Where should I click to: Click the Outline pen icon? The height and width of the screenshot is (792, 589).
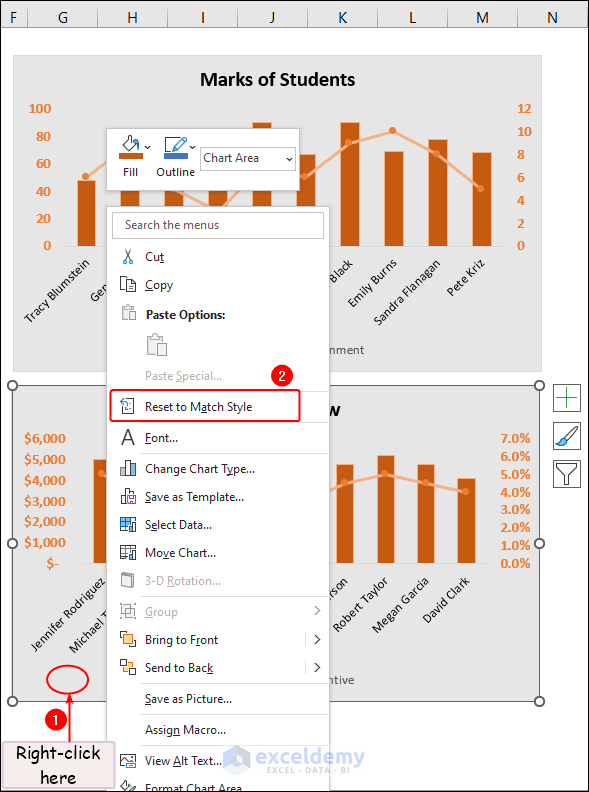[175, 147]
